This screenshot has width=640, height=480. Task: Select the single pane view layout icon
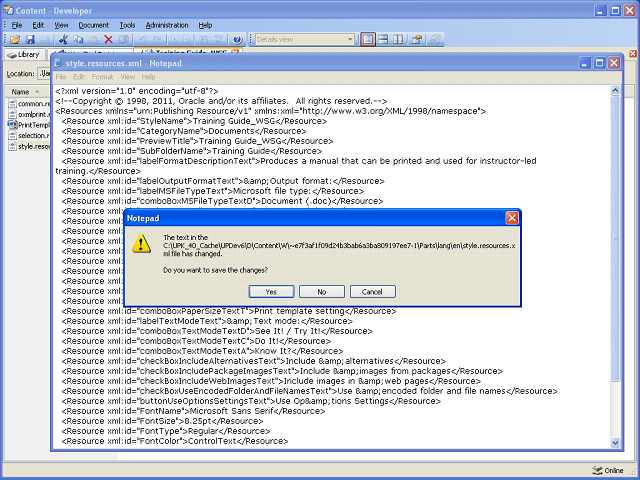click(368, 40)
